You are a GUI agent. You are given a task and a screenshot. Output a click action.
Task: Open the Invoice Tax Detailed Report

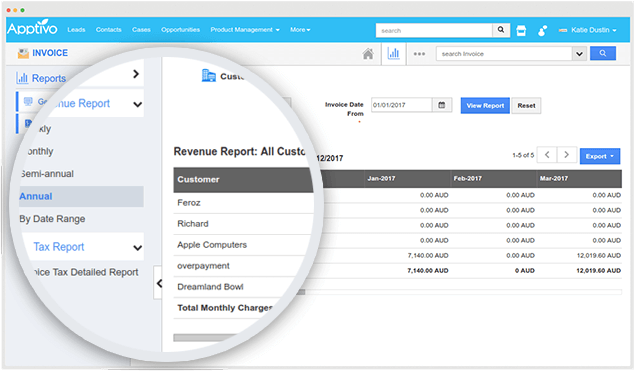pos(86,272)
